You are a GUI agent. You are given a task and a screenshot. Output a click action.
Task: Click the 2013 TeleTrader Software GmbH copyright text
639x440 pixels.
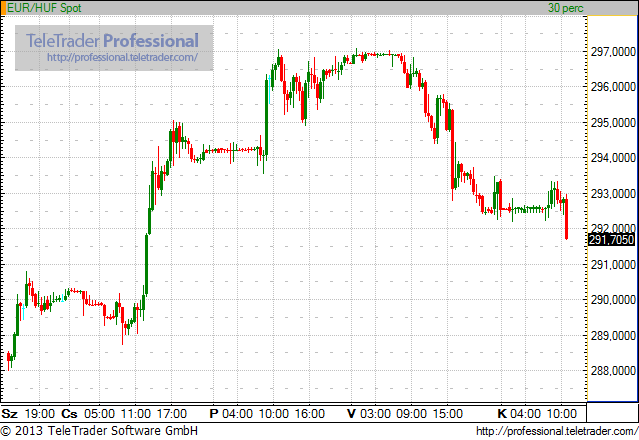99,431
